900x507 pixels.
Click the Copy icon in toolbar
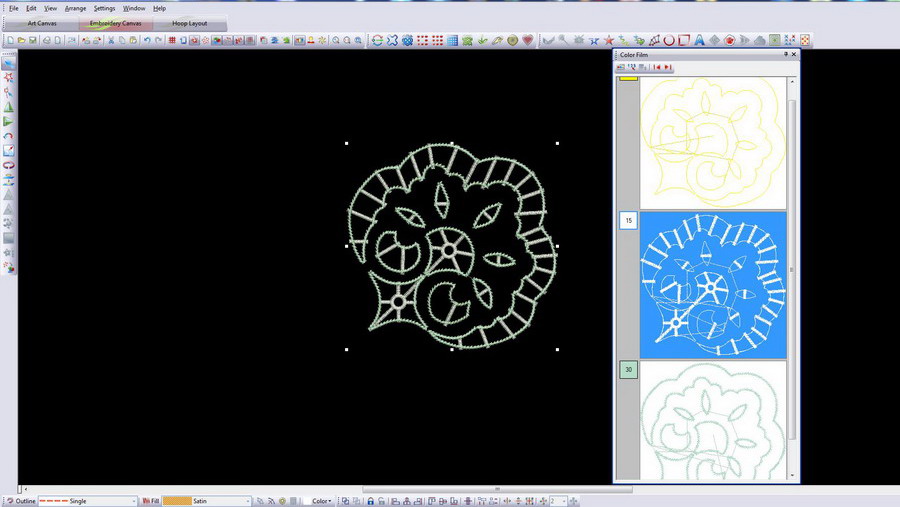tap(122, 40)
